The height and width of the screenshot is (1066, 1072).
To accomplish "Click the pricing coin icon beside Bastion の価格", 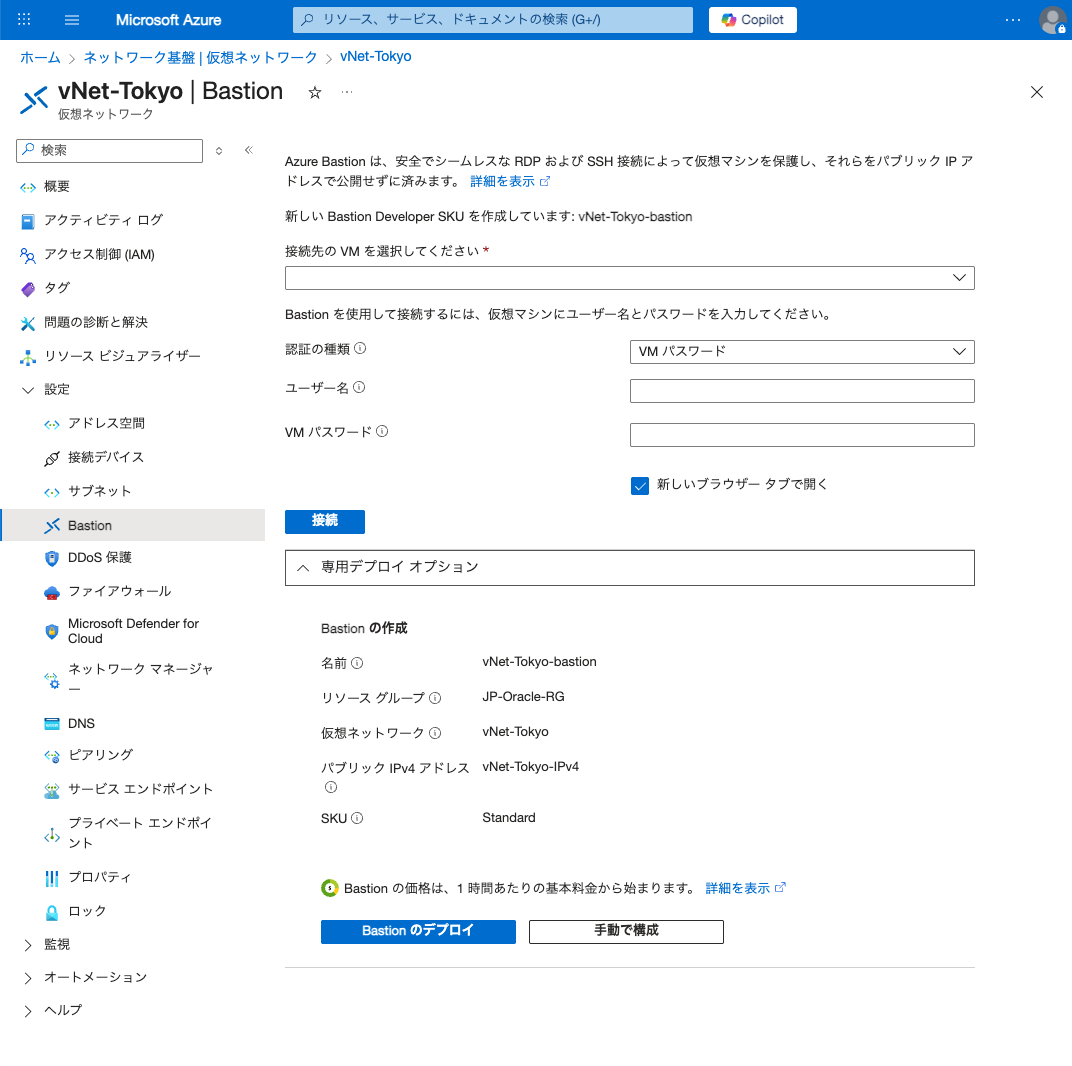I will [x=330, y=888].
